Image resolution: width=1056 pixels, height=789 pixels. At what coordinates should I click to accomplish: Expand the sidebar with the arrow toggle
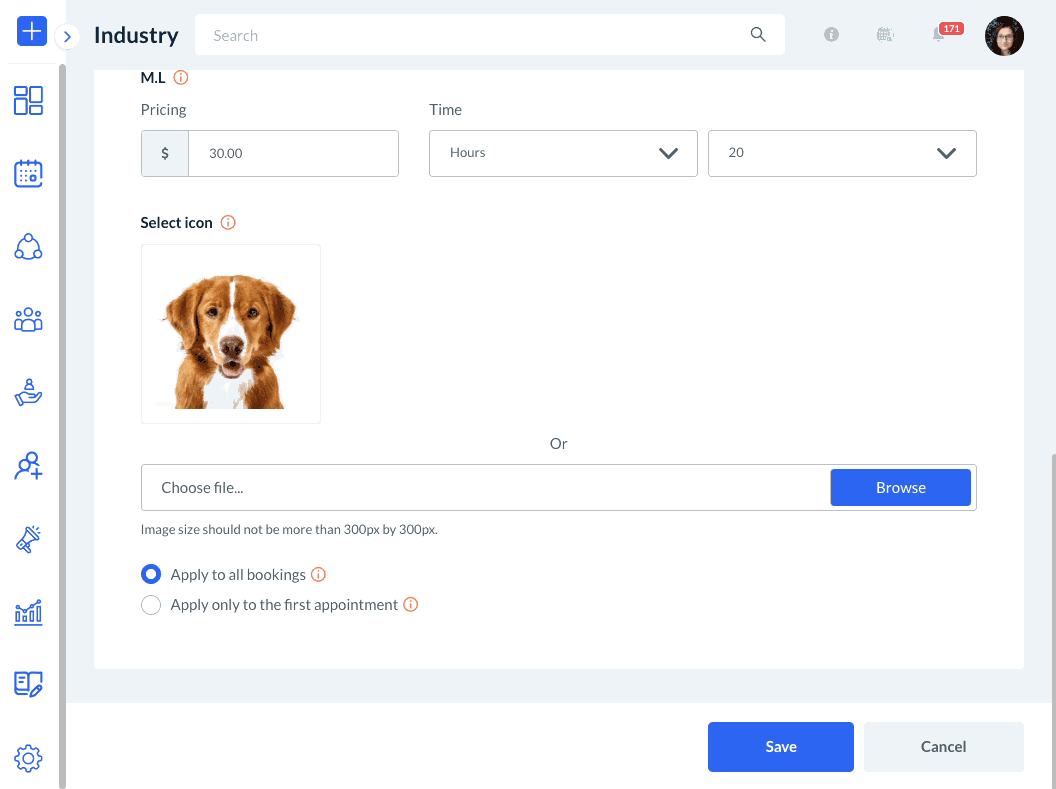pos(67,37)
